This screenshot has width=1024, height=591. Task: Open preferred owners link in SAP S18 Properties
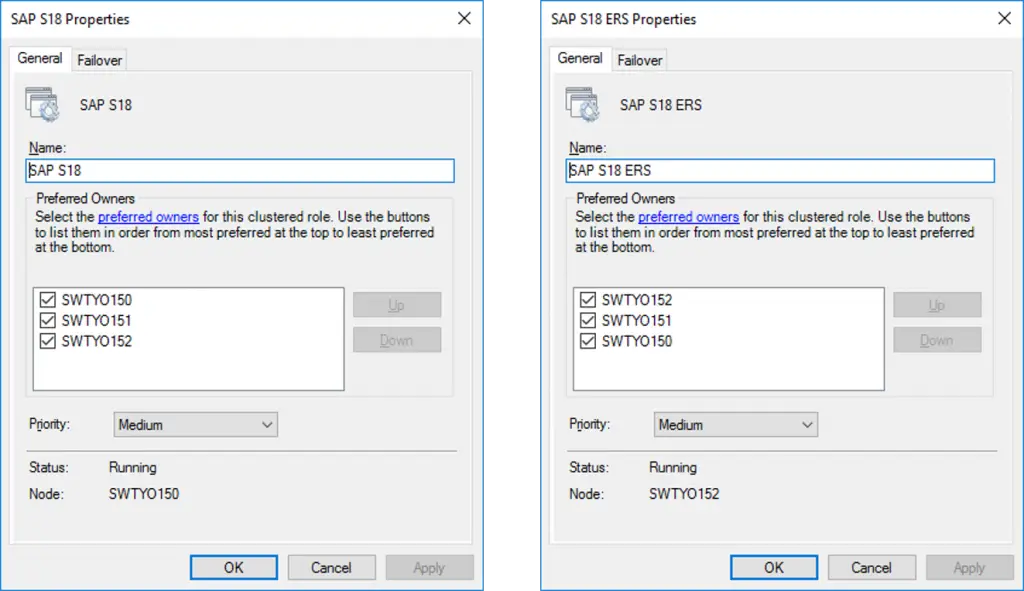tap(148, 217)
